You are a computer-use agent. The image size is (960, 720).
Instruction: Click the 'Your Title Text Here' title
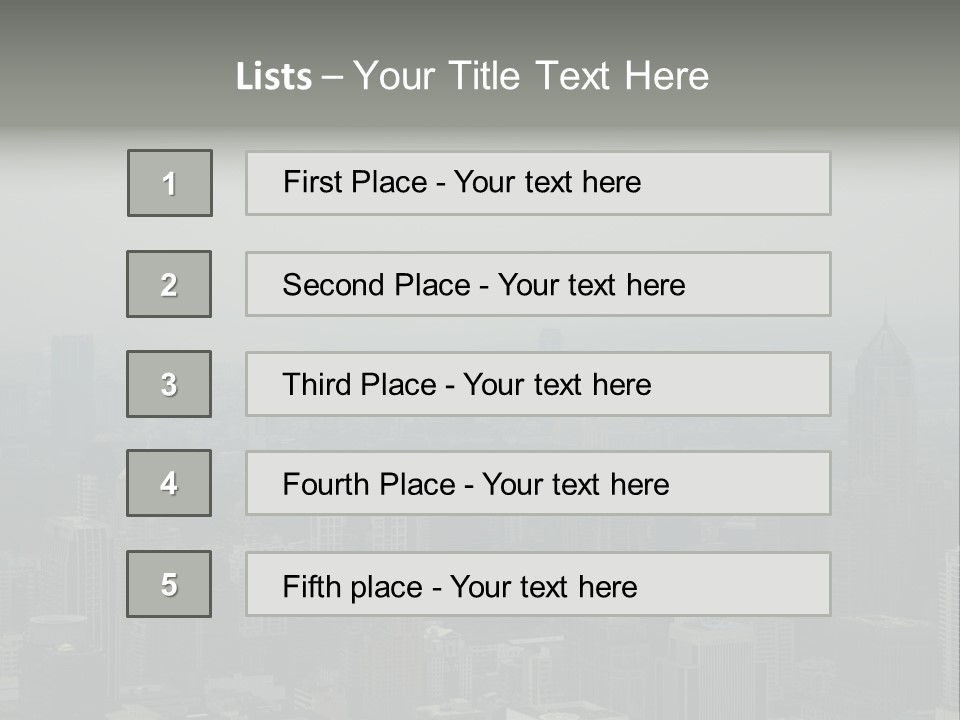530,76
